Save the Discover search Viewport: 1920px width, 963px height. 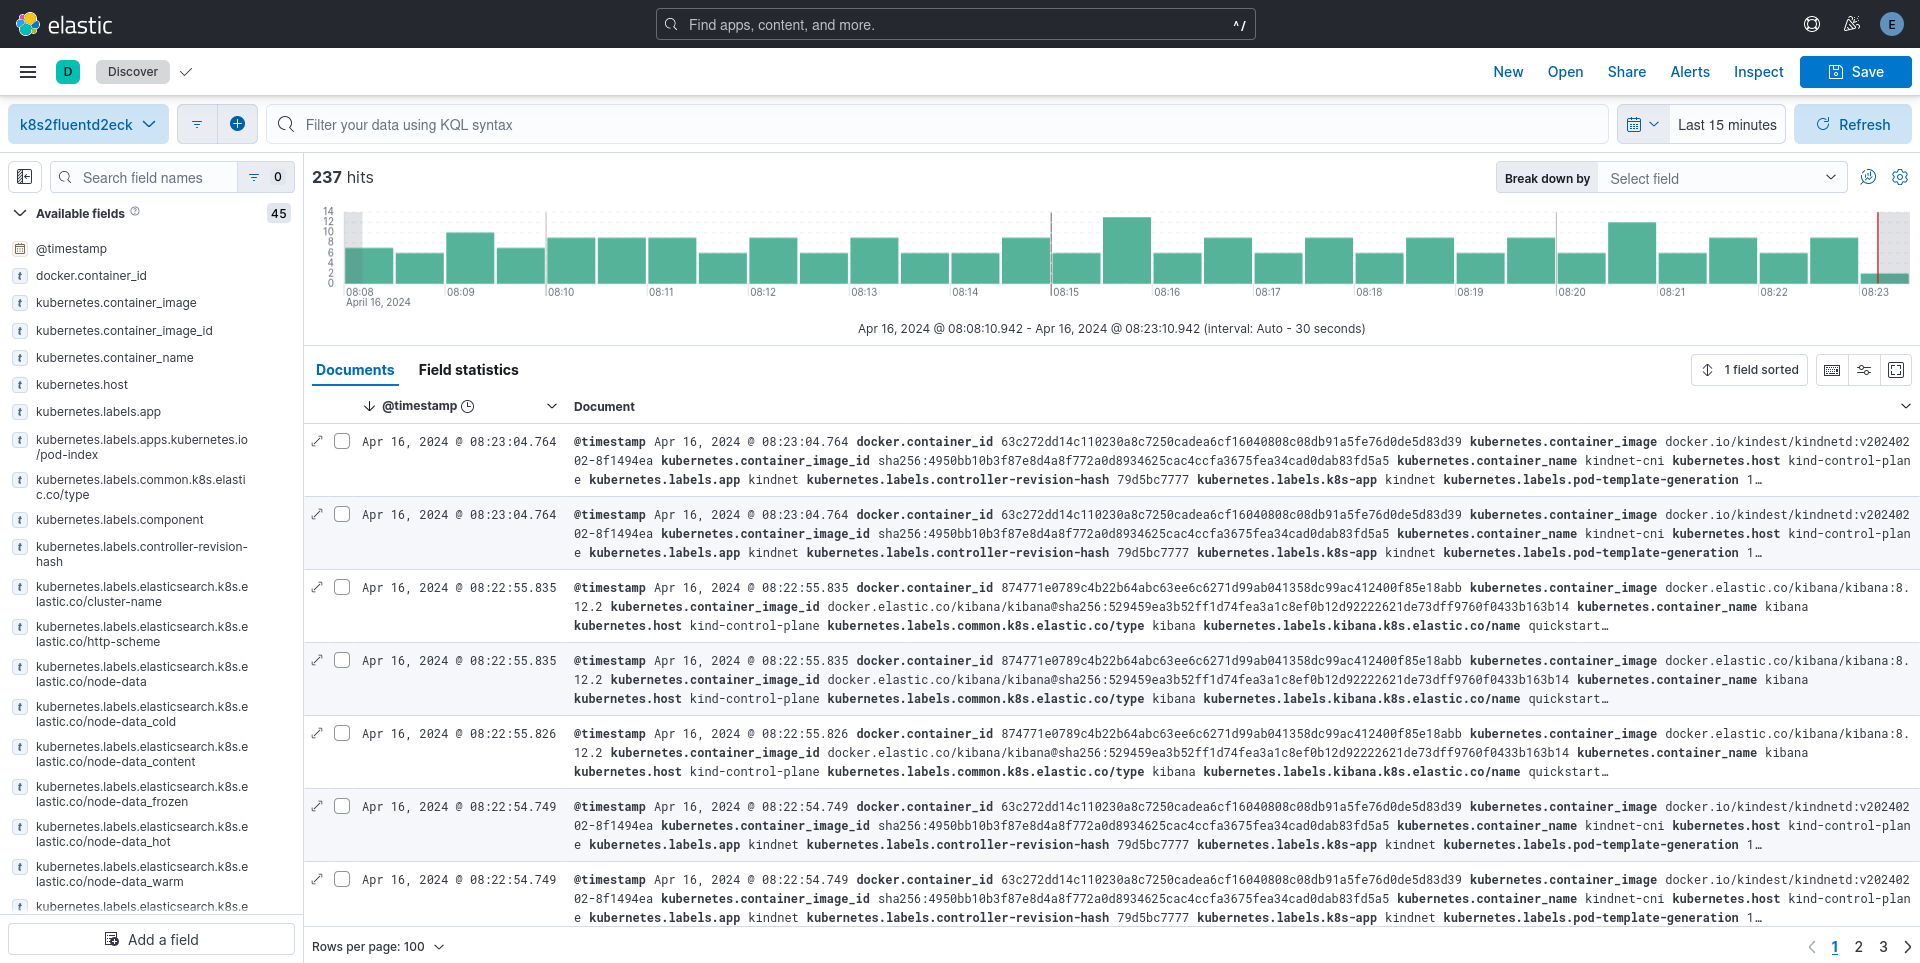(x=1855, y=72)
